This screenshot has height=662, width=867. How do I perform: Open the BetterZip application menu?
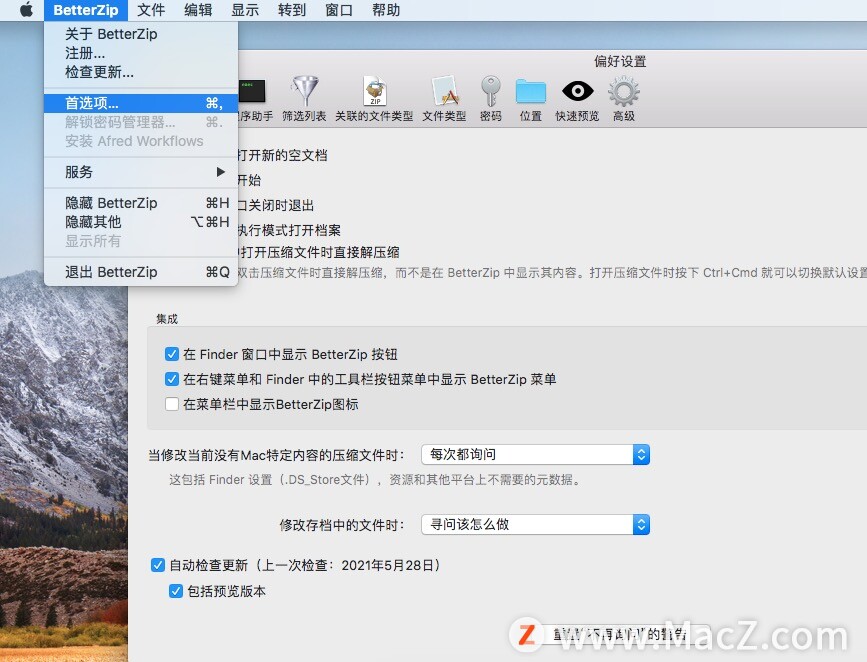(86, 10)
